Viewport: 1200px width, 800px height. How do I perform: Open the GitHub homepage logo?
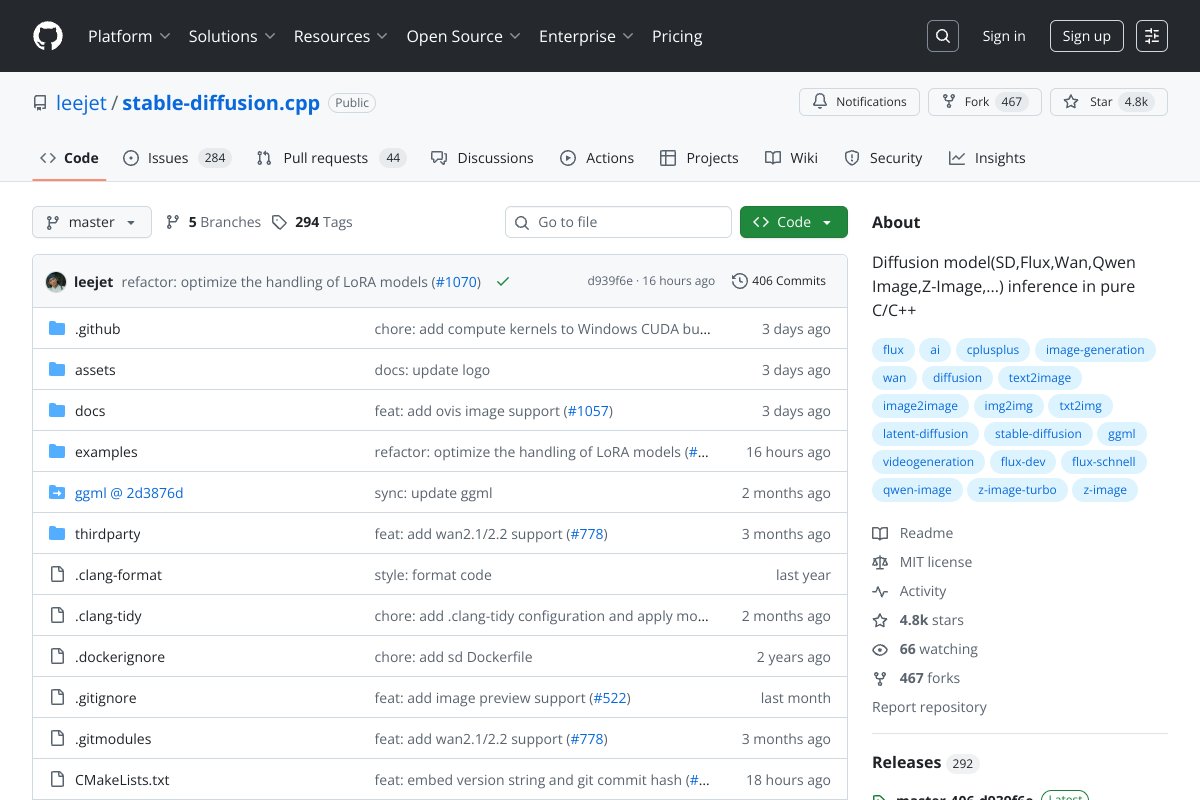tap(48, 36)
